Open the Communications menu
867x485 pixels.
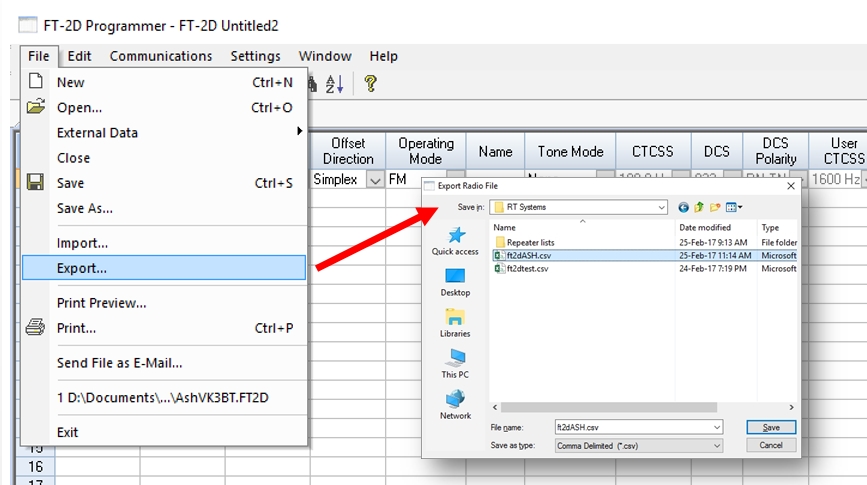[160, 56]
